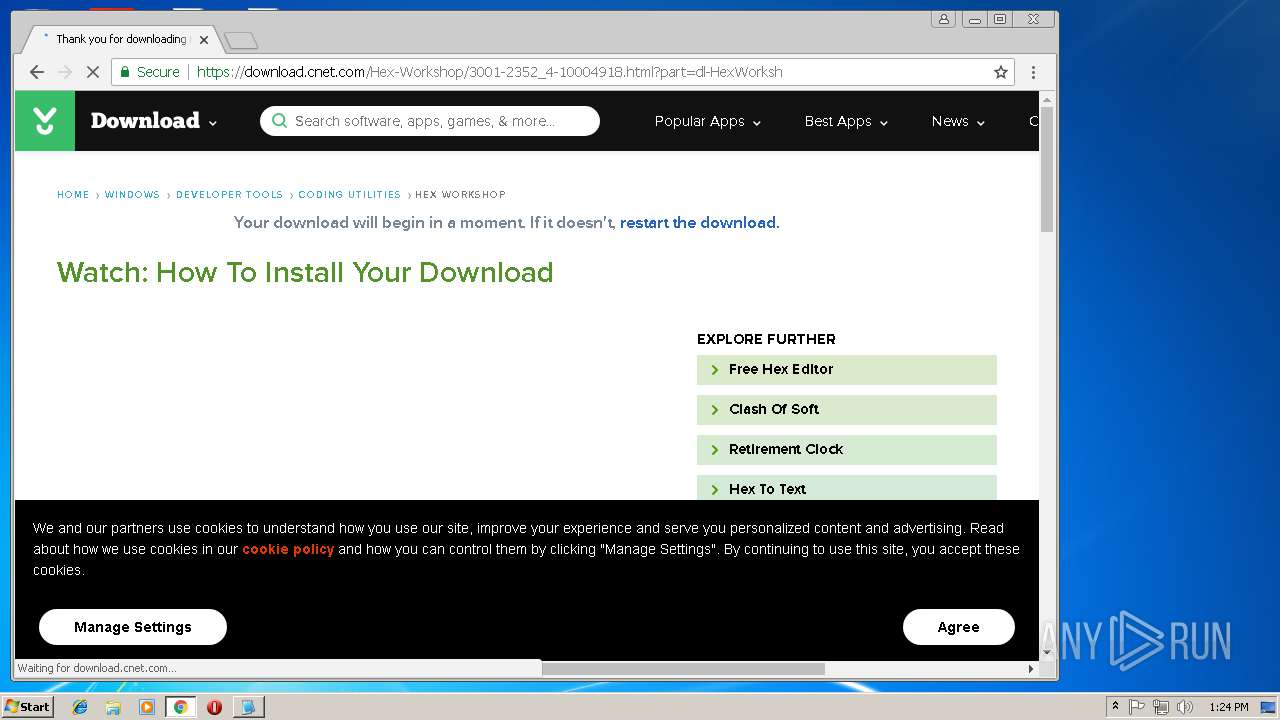Focus the software search field
1280x720 pixels.
click(430, 121)
